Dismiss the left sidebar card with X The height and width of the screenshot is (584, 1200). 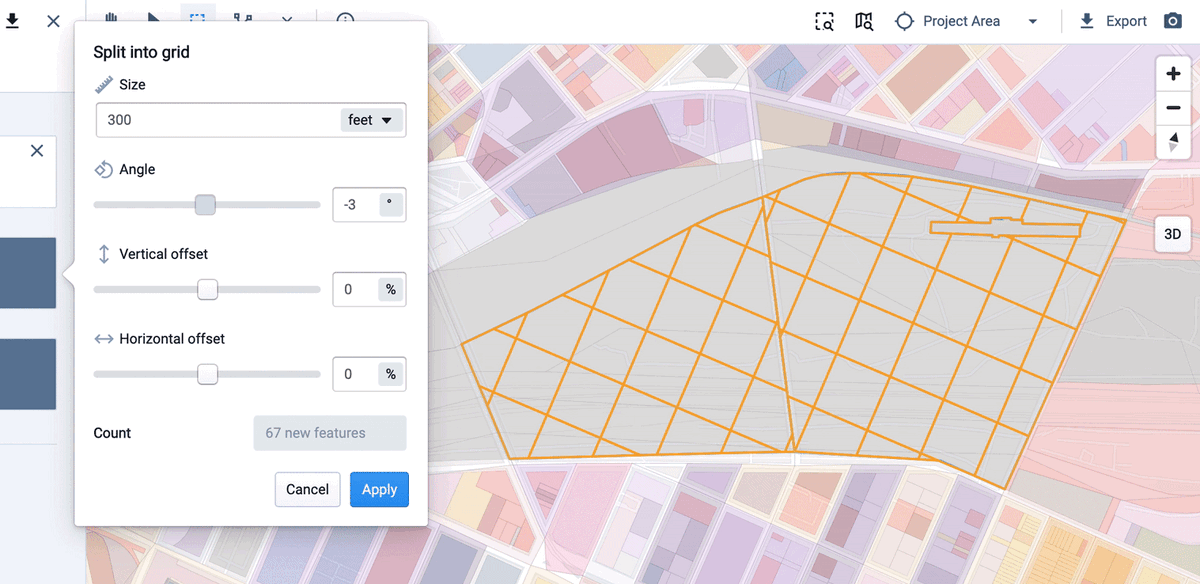point(37,151)
